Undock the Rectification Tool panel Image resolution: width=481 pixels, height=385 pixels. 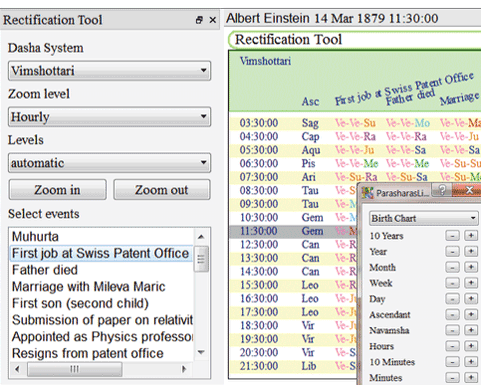point(199,20)
